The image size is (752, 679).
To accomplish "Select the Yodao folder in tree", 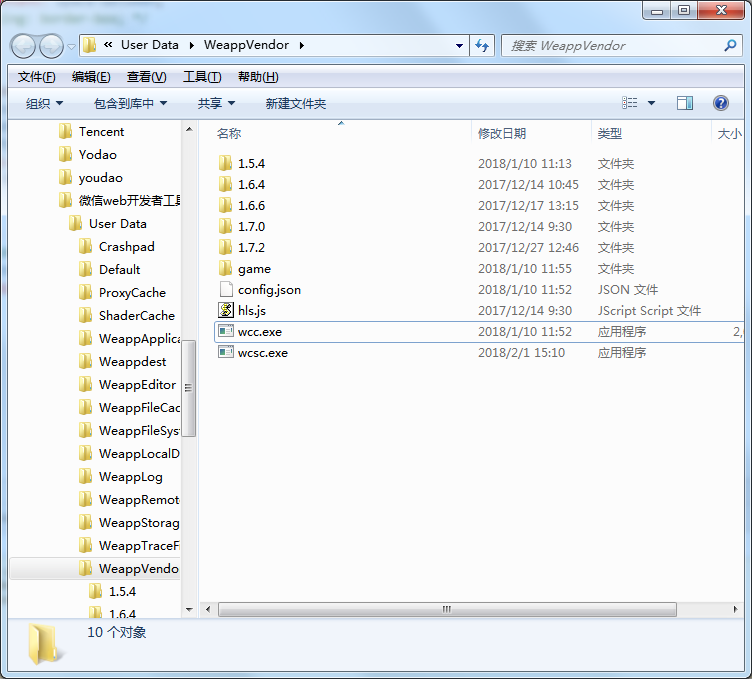I will pyautogui.click(x=88, y=154).
